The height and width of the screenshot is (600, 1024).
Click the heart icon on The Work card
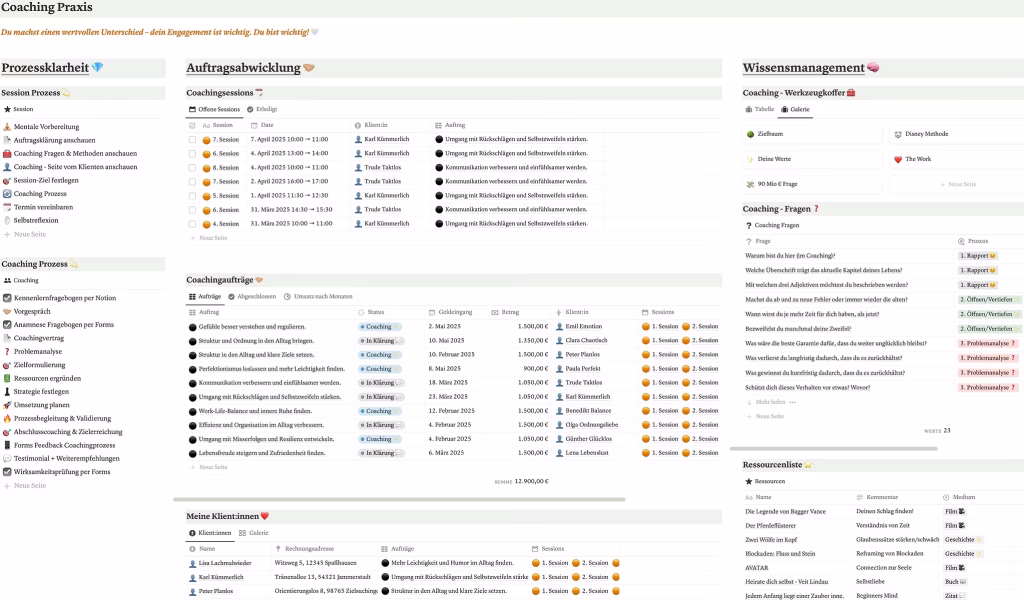coord(898,159)
